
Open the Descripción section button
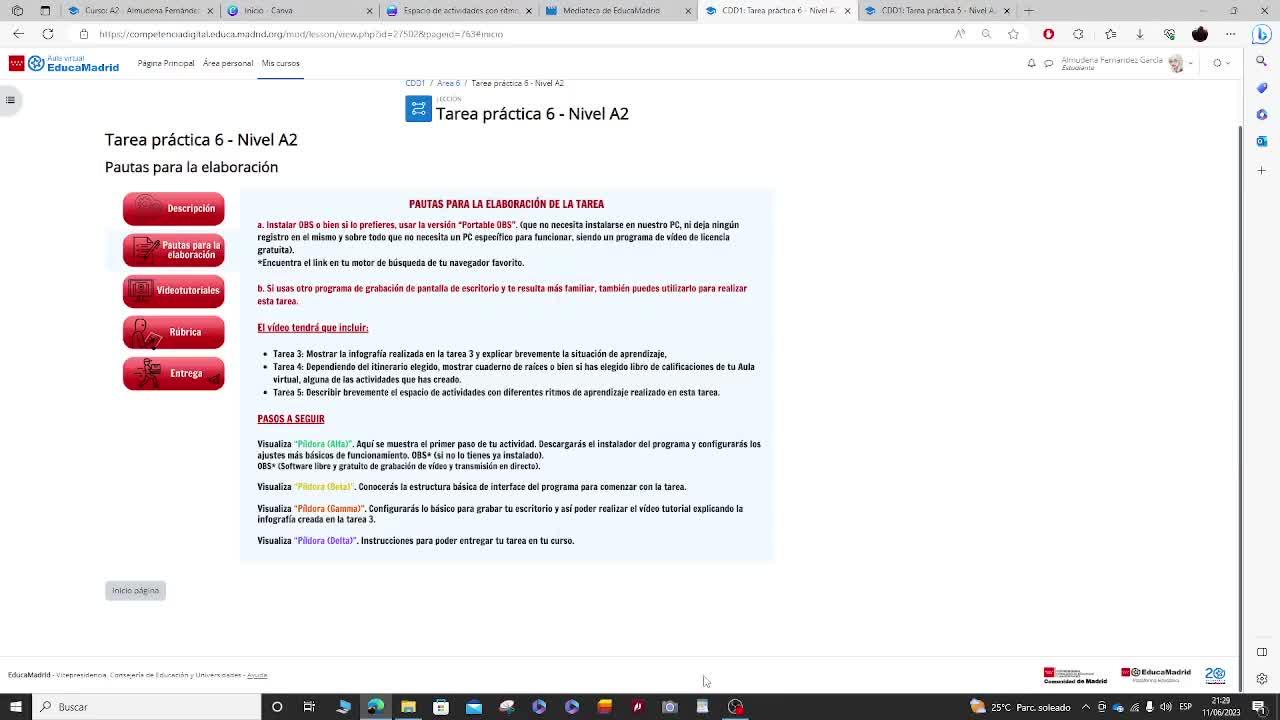[173, 208]
